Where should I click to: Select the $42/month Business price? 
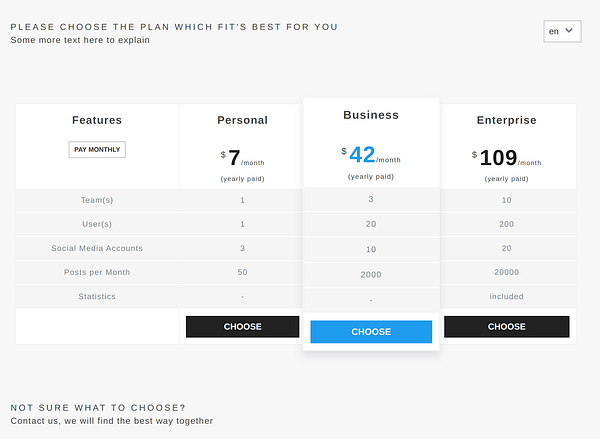pyautogui.click(x=371, y=155)
